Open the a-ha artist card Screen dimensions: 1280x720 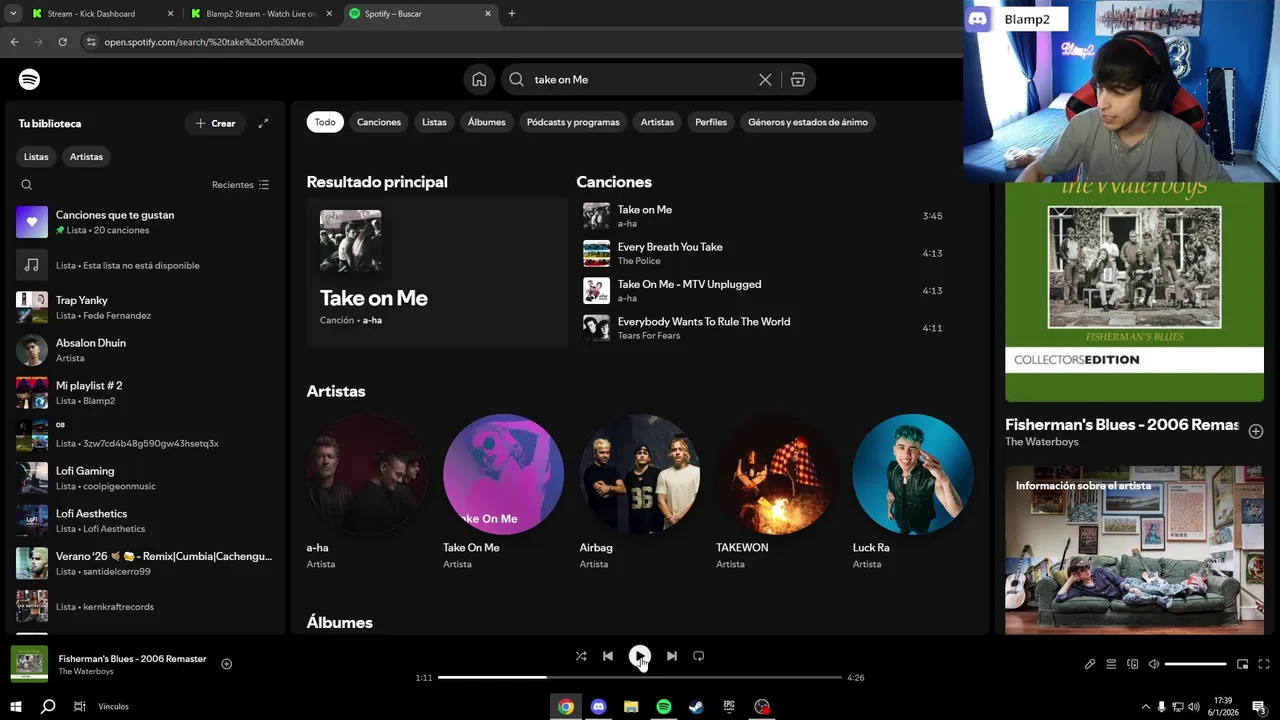[x=367, y=492]
